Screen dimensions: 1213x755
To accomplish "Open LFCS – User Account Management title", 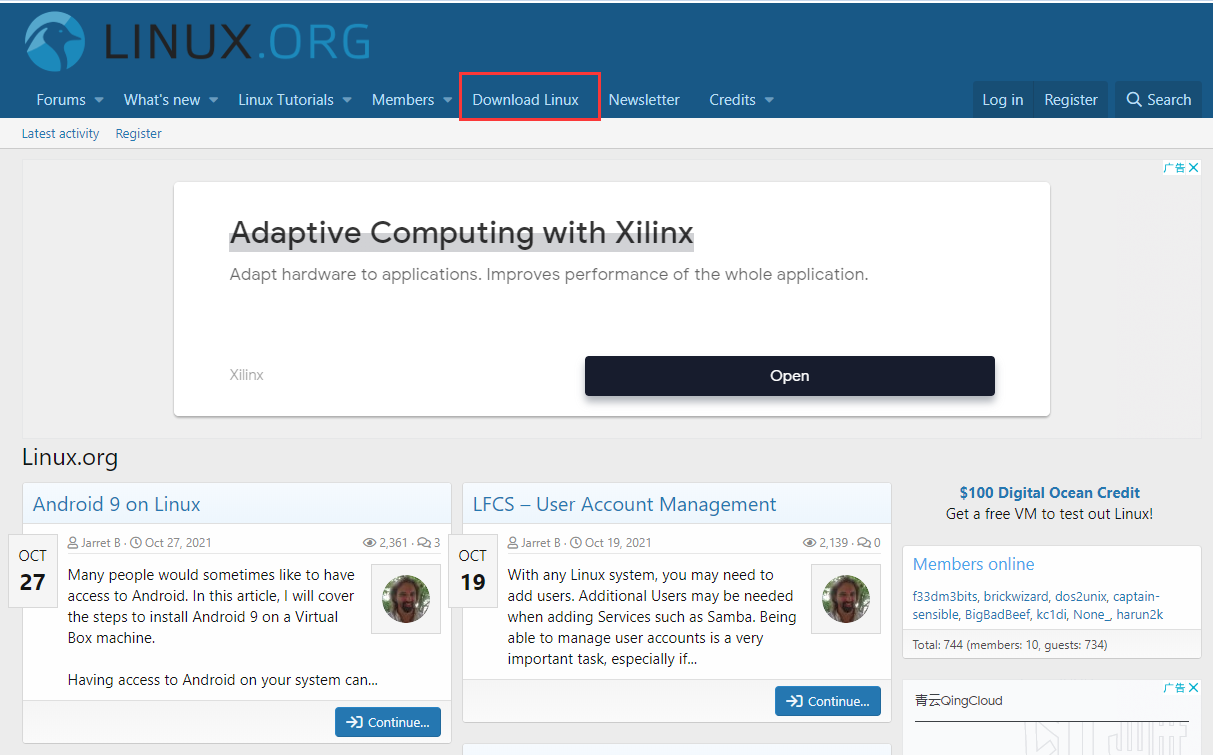I will click(x=625, y=504).
